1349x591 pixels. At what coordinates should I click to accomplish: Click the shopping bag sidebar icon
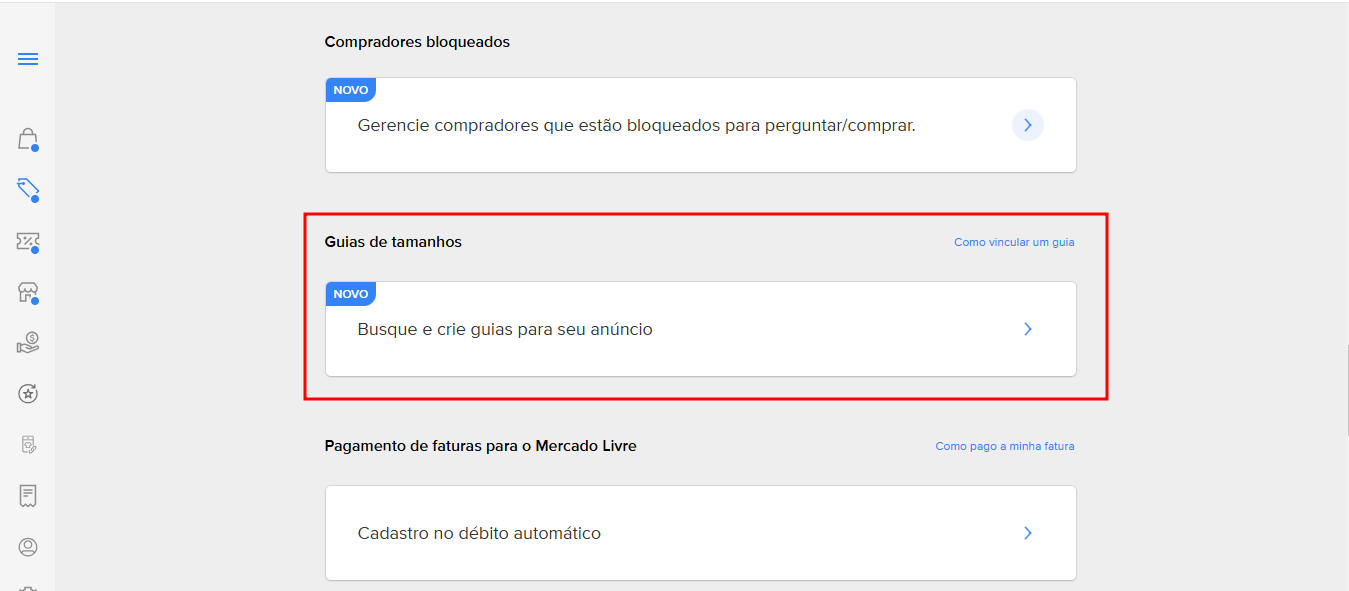tap(28, 138)
